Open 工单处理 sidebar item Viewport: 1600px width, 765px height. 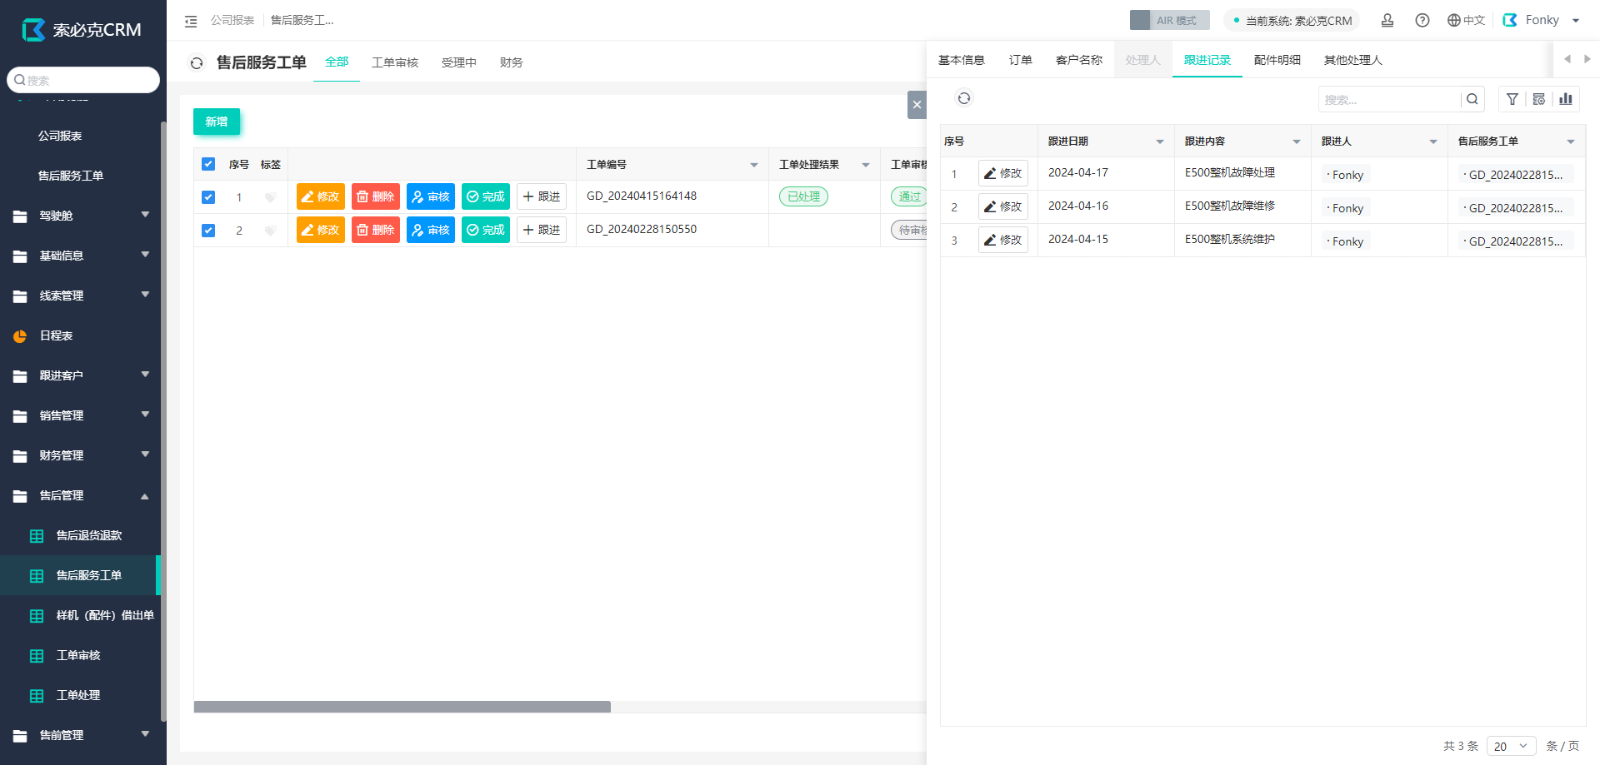click(80, 696)
